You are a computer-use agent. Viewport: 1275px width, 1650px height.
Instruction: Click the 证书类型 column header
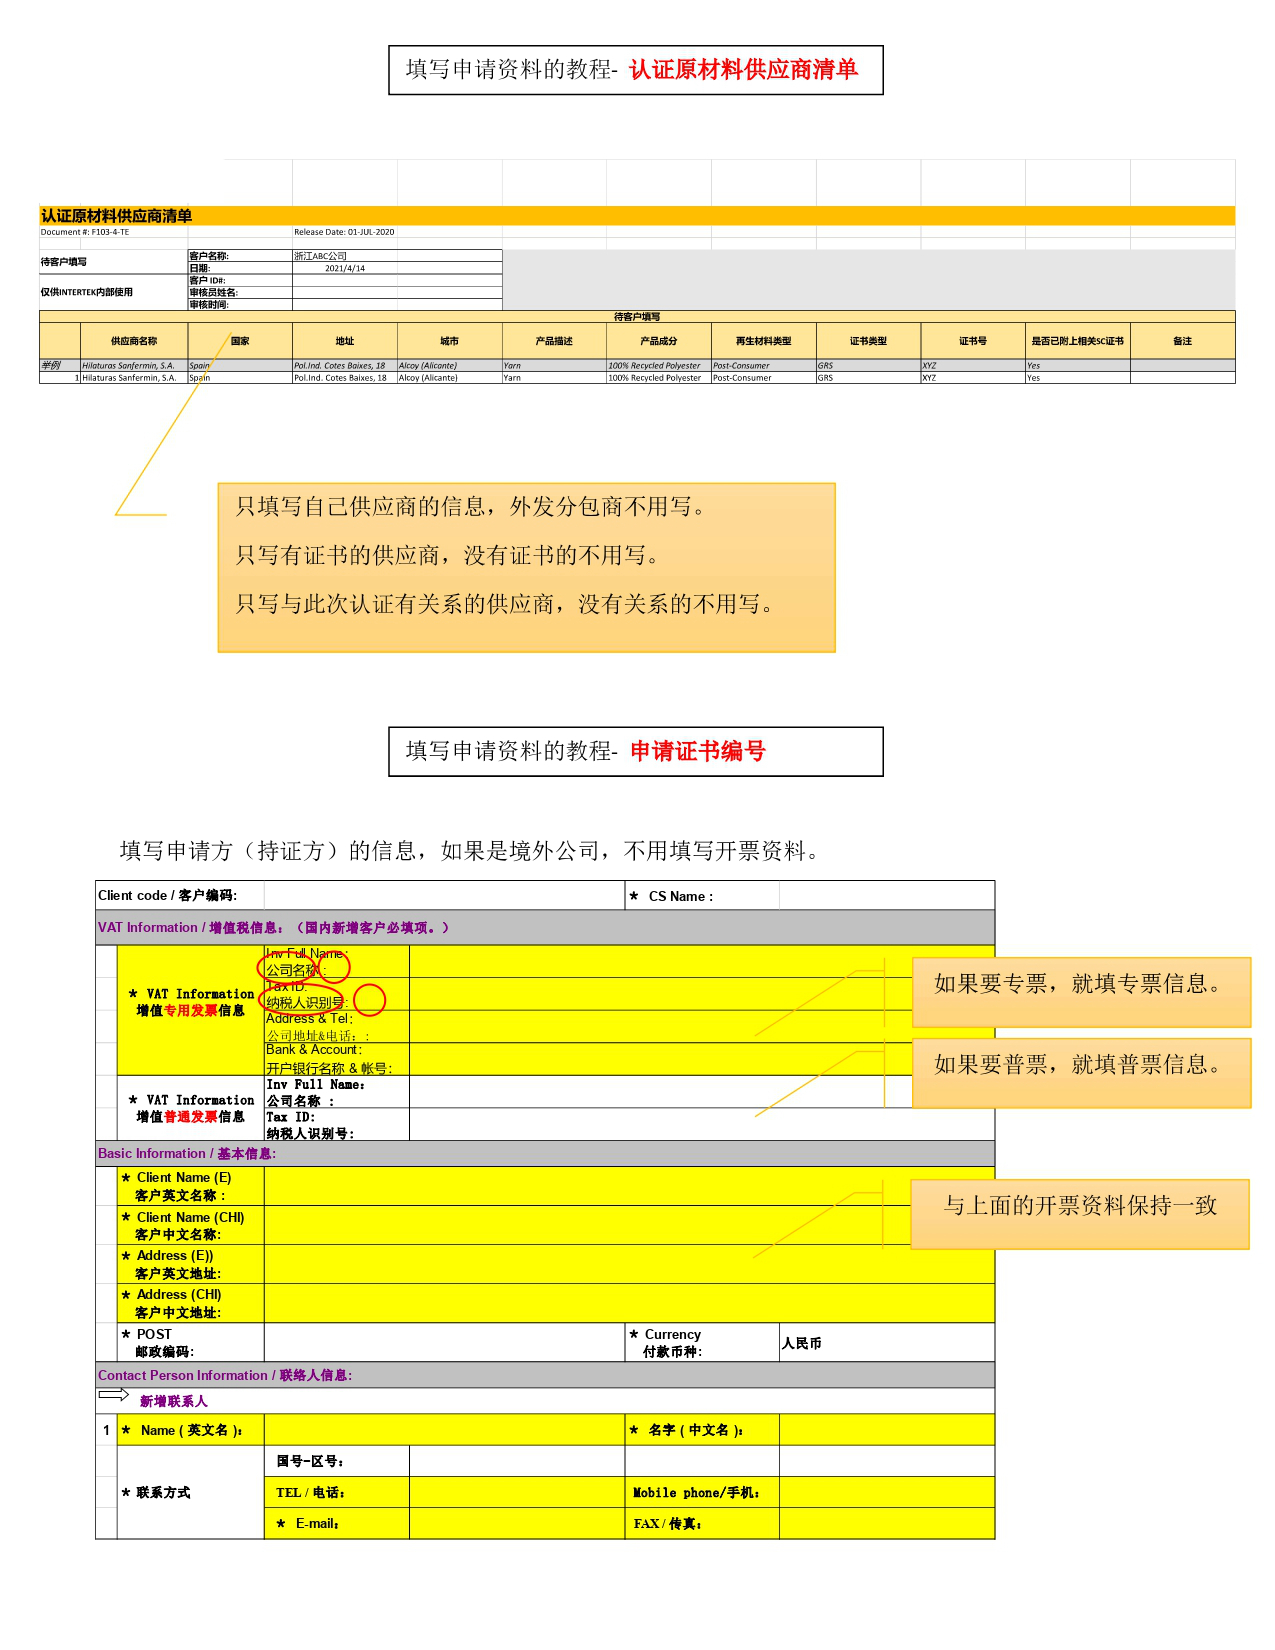pyautogui.click(x=869, y=341)
